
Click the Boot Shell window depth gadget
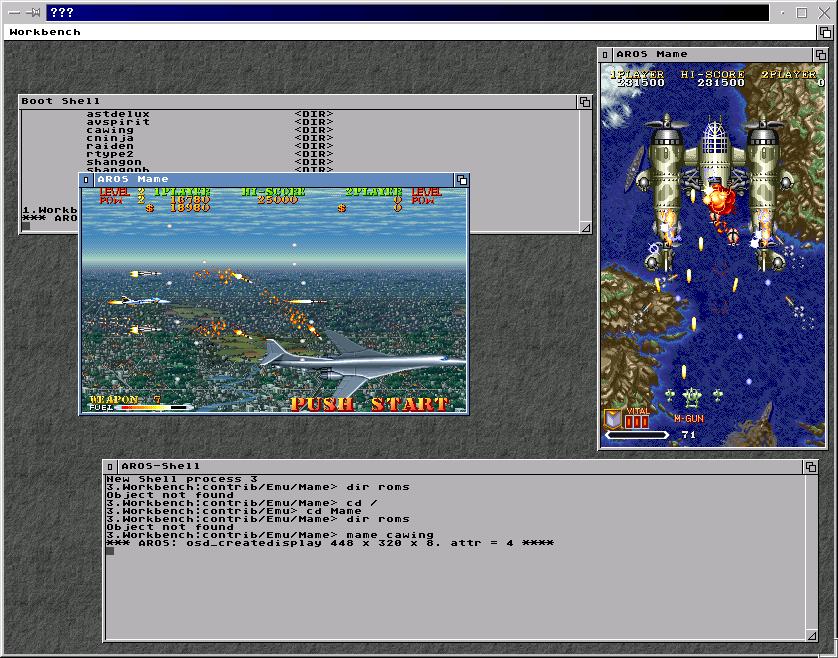pyautogui.click(x=585, y=101)
